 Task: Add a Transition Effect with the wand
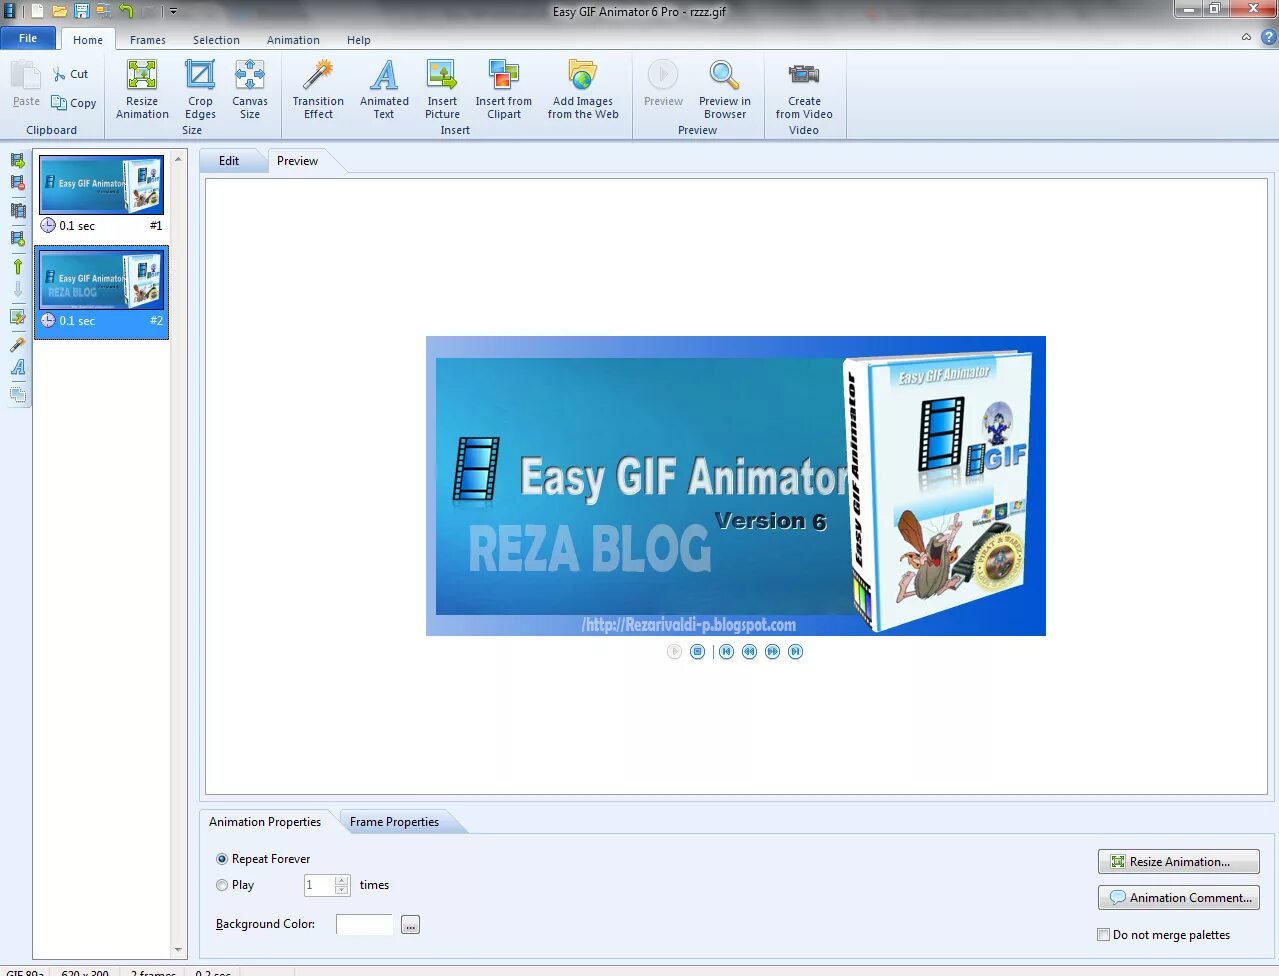(x=318, y=89)
